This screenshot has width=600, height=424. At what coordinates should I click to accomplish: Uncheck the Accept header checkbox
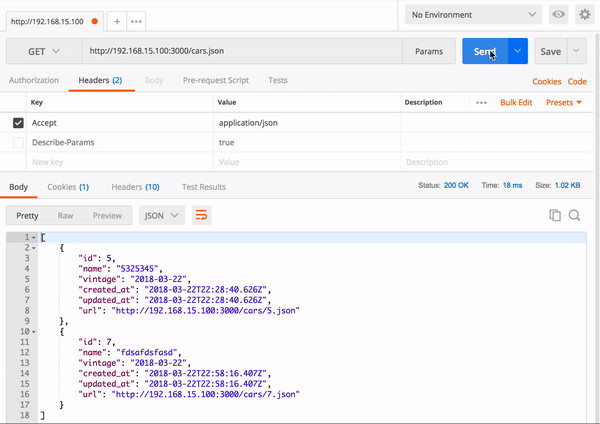click(18, 123)
